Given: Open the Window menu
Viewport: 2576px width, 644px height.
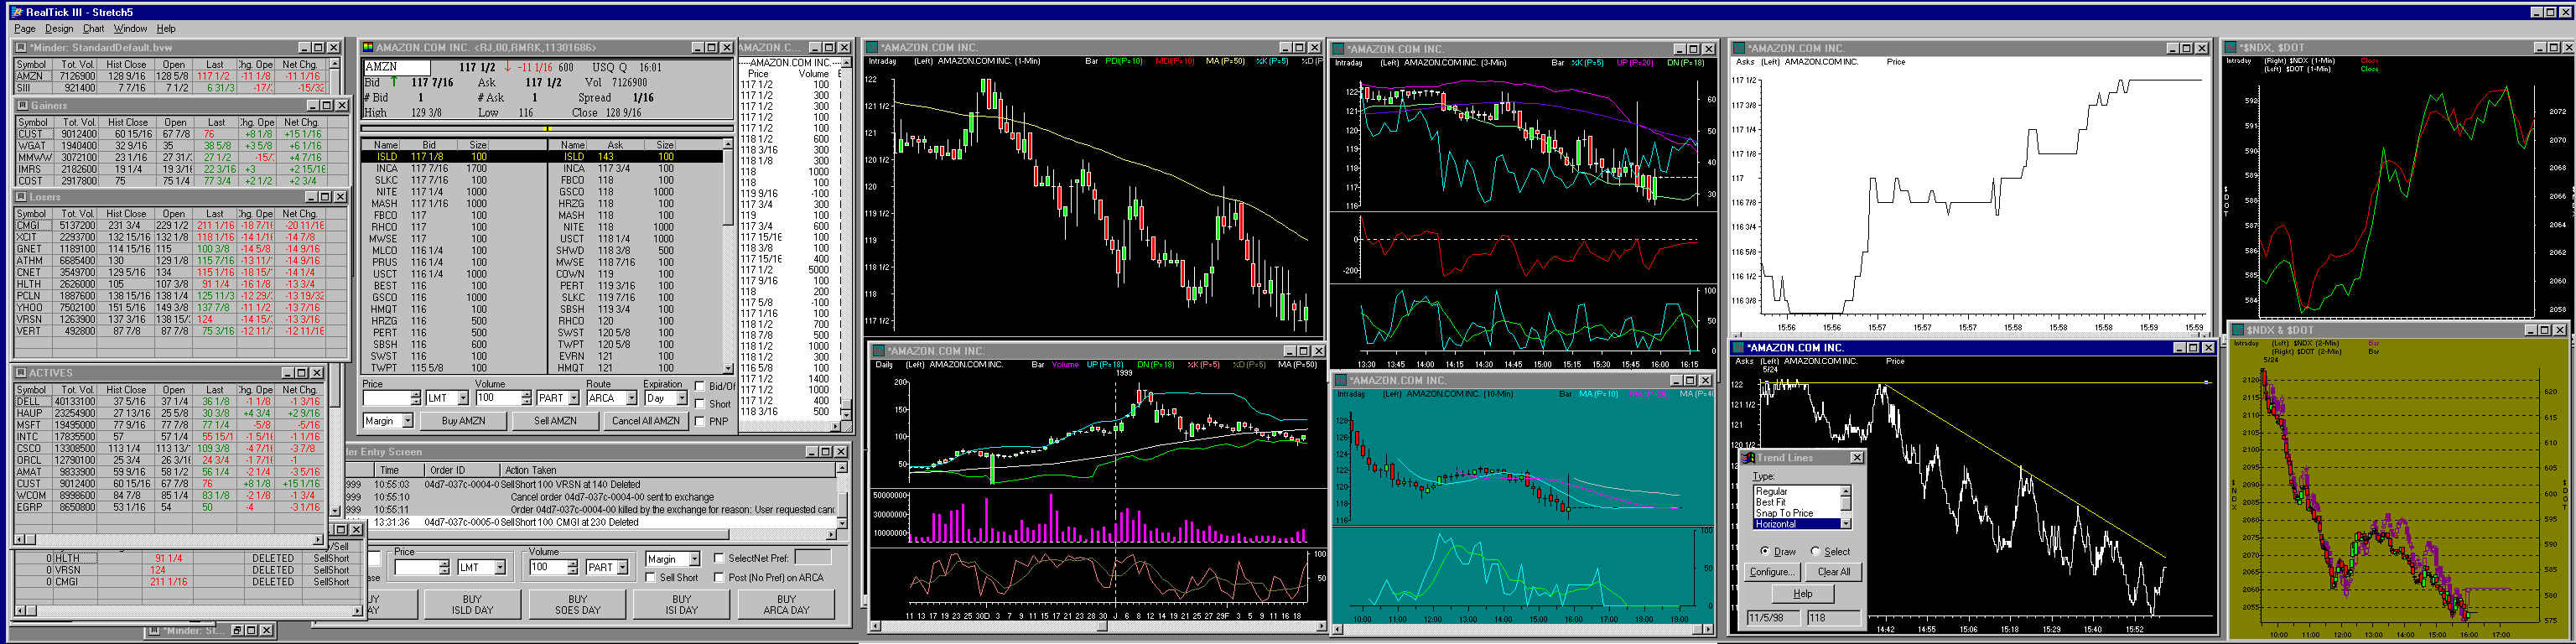Looking at the screenshot, I should click(130, 29).
